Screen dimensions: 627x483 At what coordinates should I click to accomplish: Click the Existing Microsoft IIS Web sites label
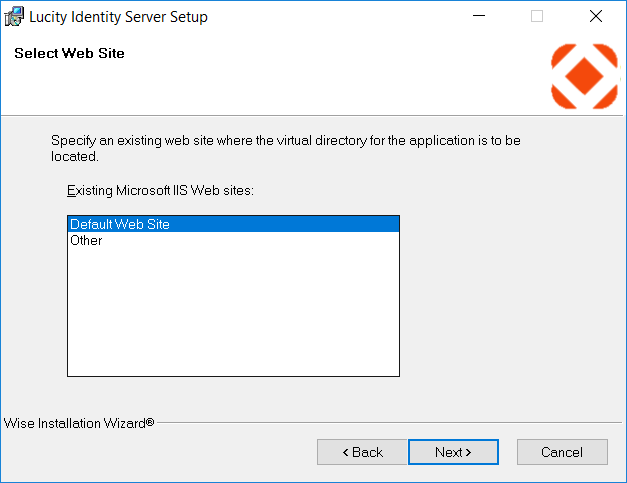coord(160,190)
